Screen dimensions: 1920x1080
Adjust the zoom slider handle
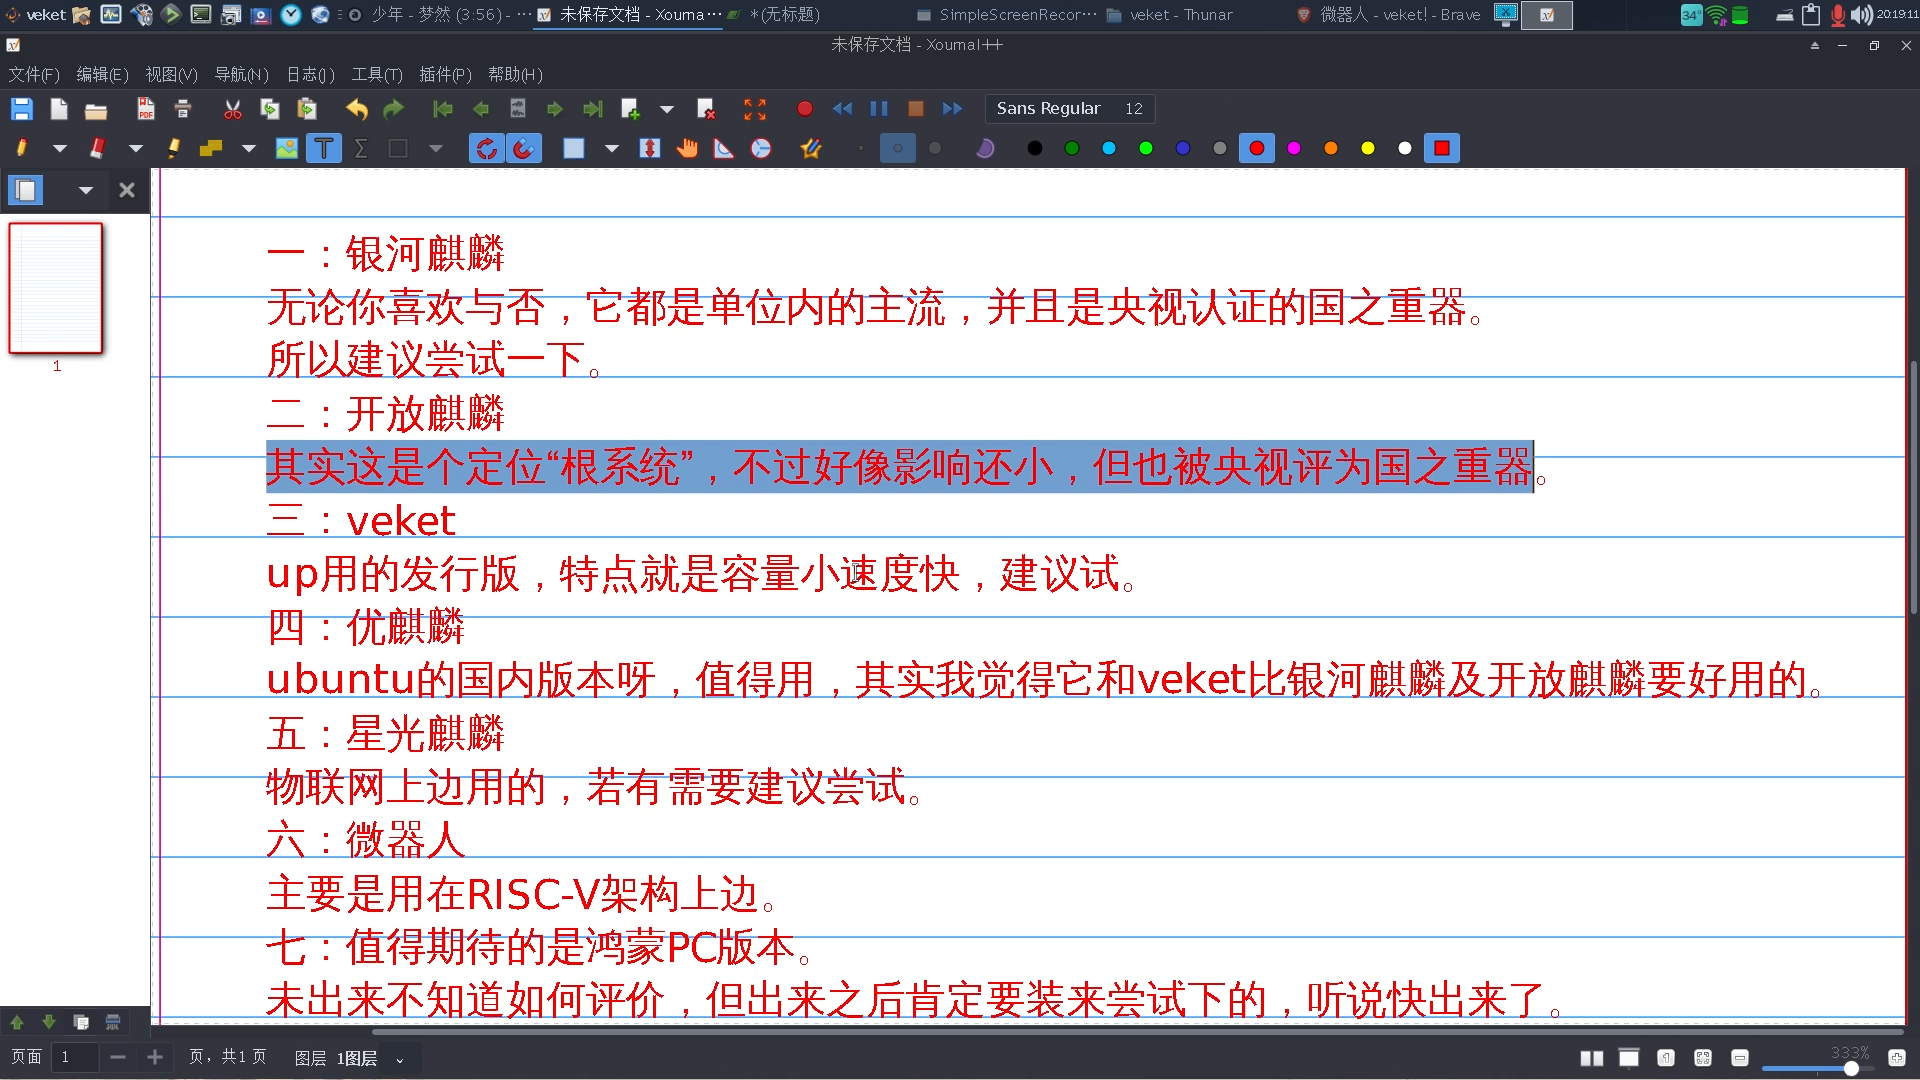(1851, 1068)
